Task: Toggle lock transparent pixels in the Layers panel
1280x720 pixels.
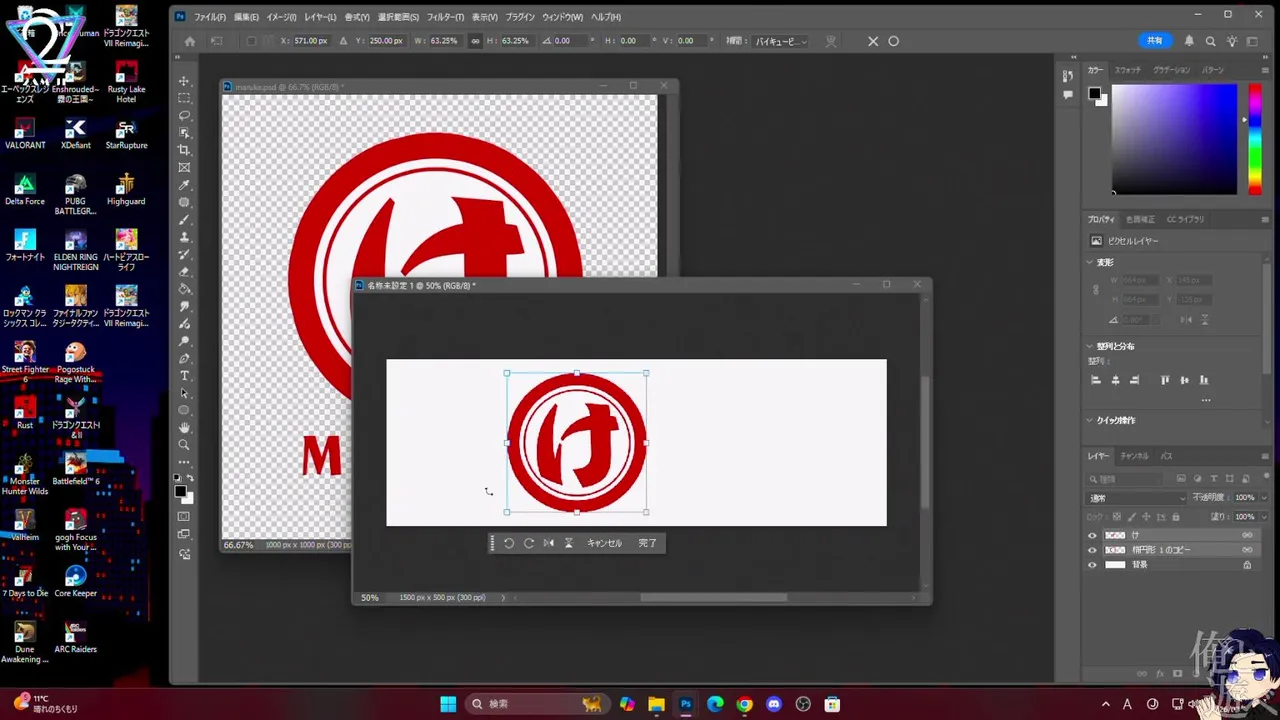Action: [x=1117, y=517]
